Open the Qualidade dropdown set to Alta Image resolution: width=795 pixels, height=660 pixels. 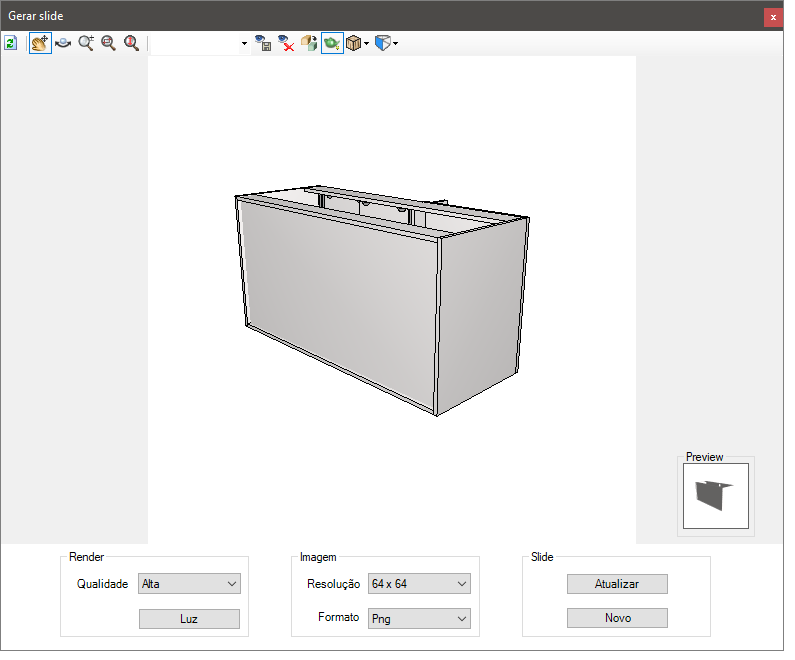[189, 583]
